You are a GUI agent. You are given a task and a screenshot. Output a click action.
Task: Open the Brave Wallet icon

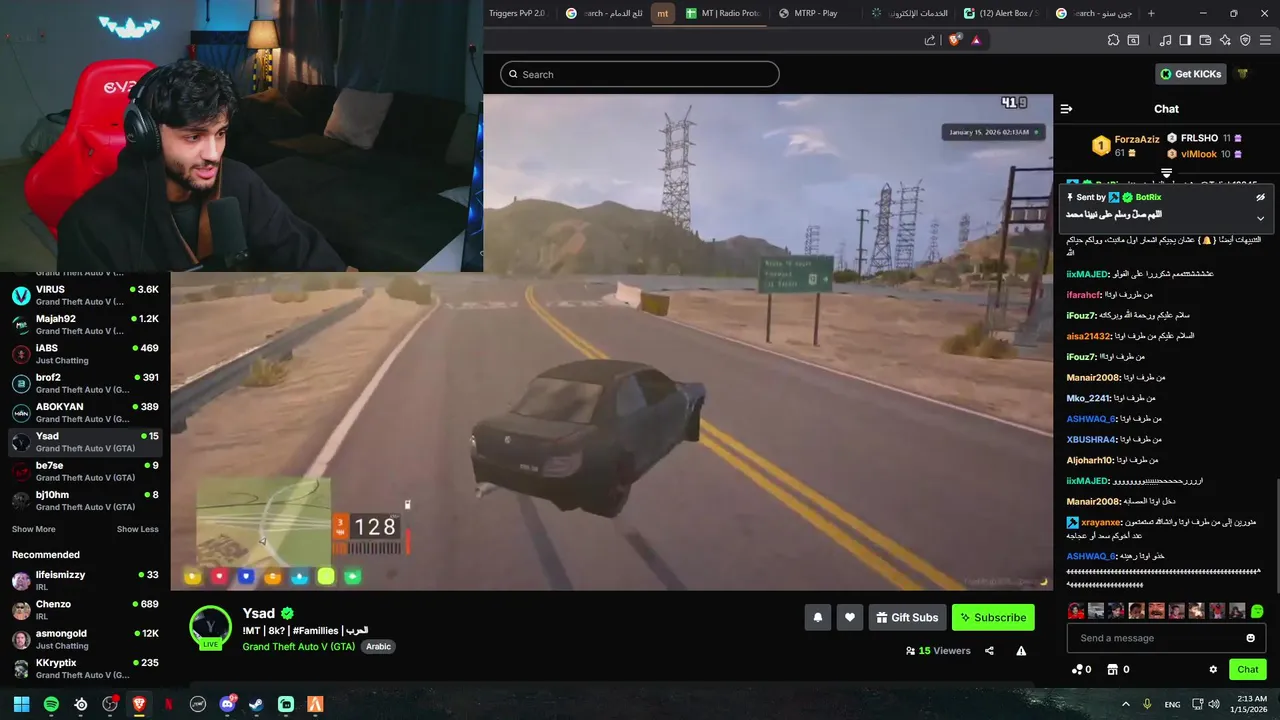point(1205,40)
